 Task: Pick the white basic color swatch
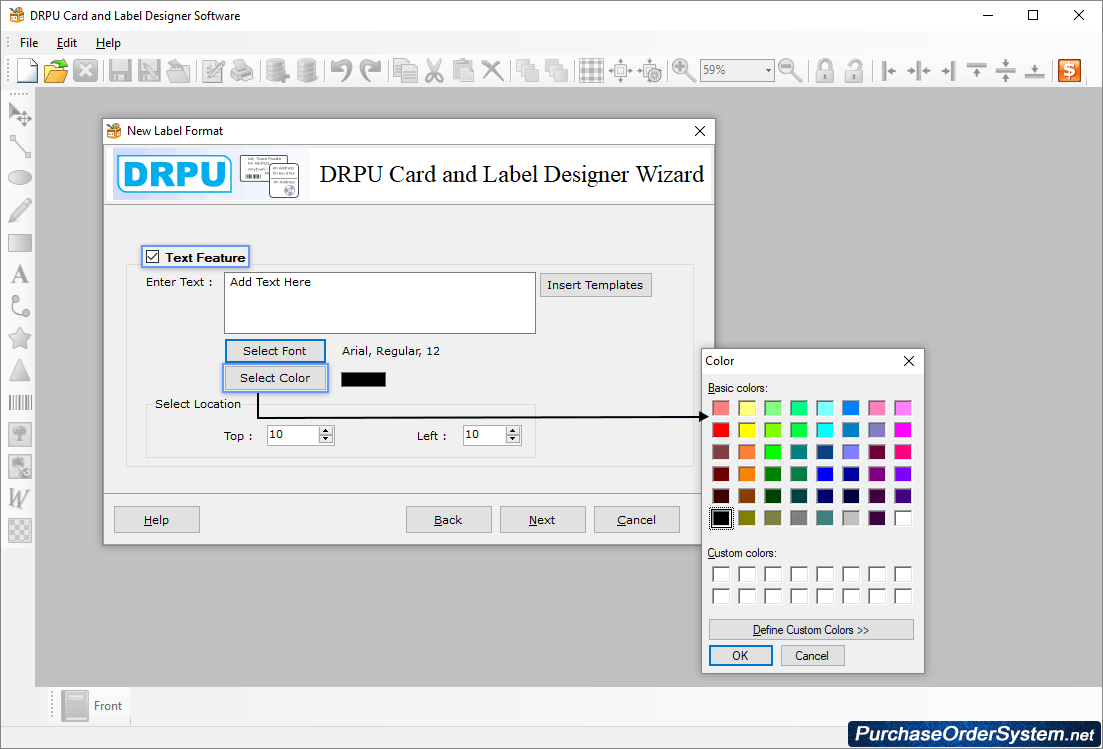(x=903, y=518)
